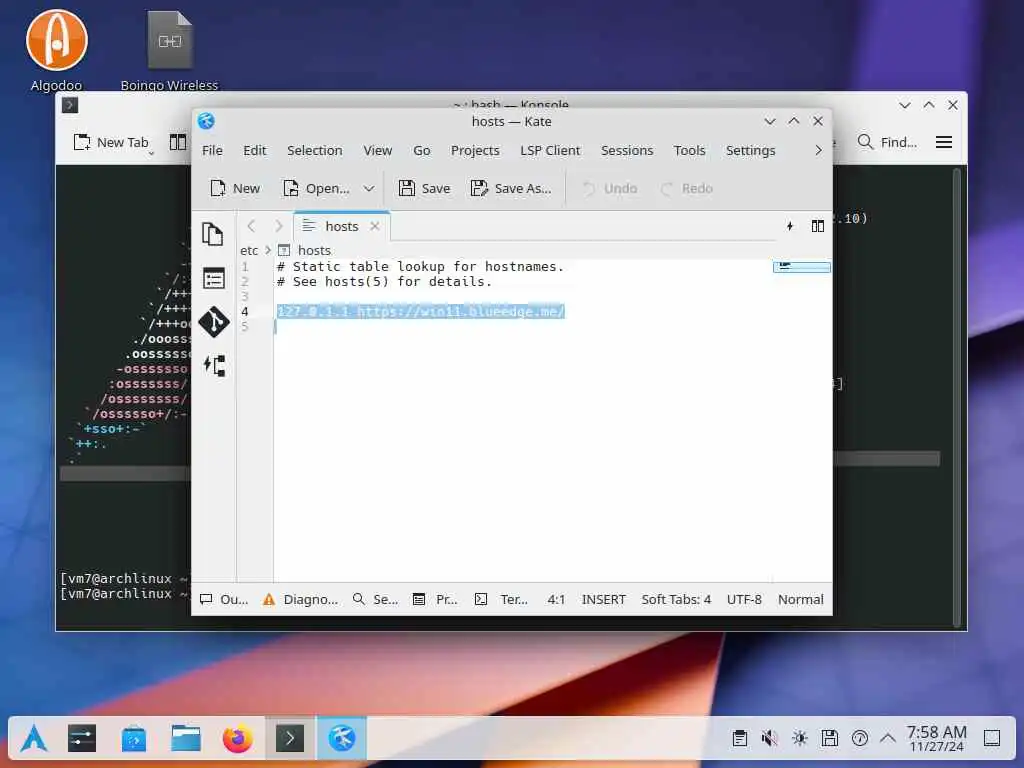Expand the system tray hidden icons arrow
1024x768 pixels.
(888, 739)
